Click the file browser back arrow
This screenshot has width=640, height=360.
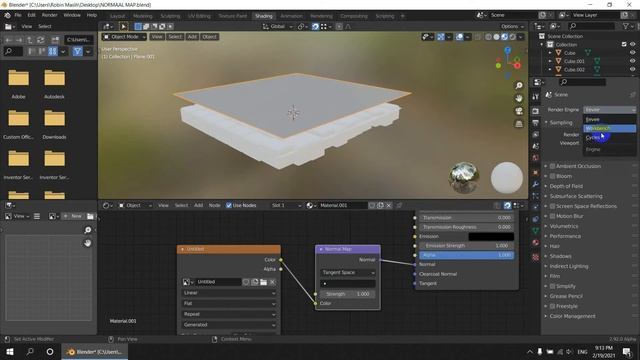click(9, 40)
